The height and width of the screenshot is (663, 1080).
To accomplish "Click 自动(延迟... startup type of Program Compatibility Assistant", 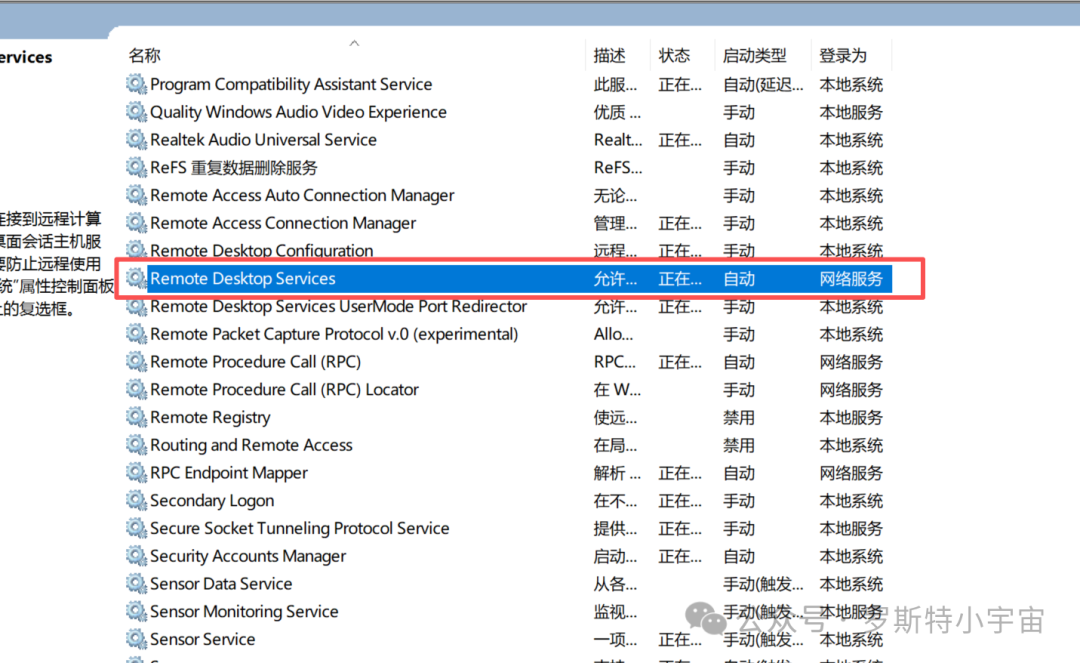I will [762, 85].
